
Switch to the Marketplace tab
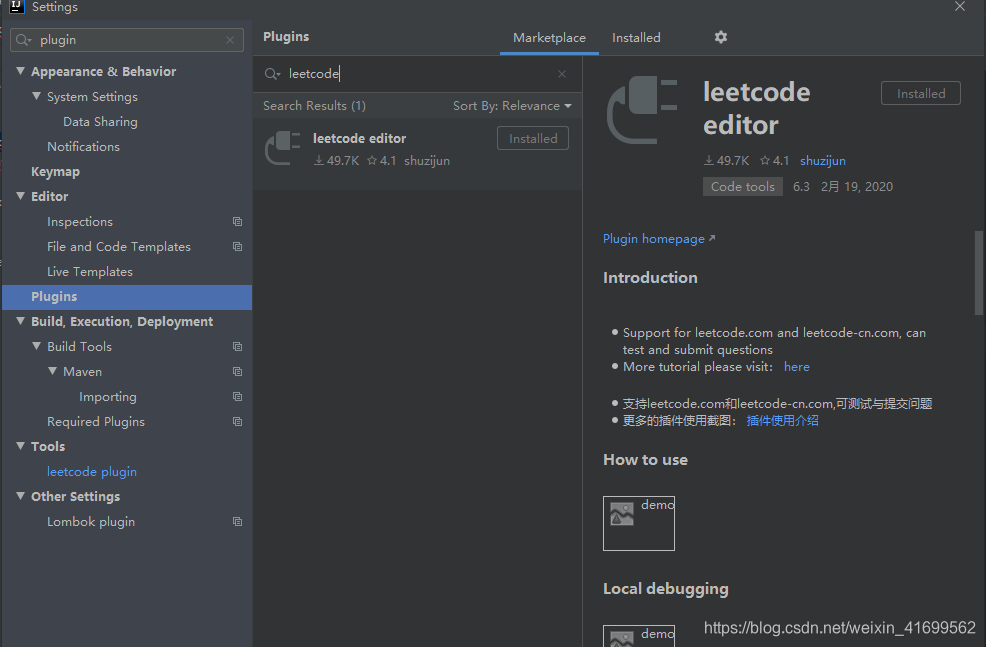(x=549, y=38)
